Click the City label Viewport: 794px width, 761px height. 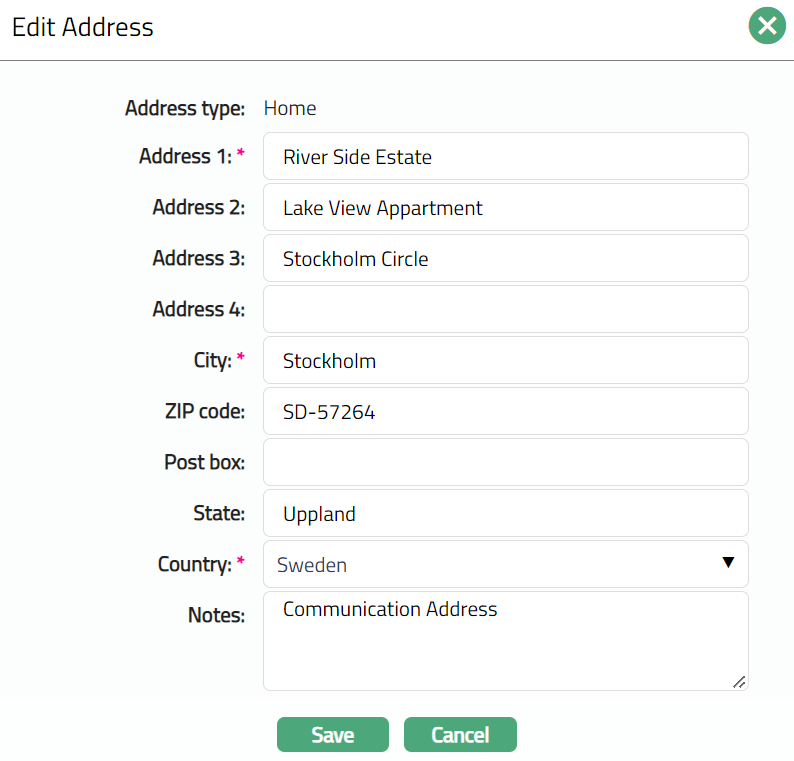tap(212, 361)
